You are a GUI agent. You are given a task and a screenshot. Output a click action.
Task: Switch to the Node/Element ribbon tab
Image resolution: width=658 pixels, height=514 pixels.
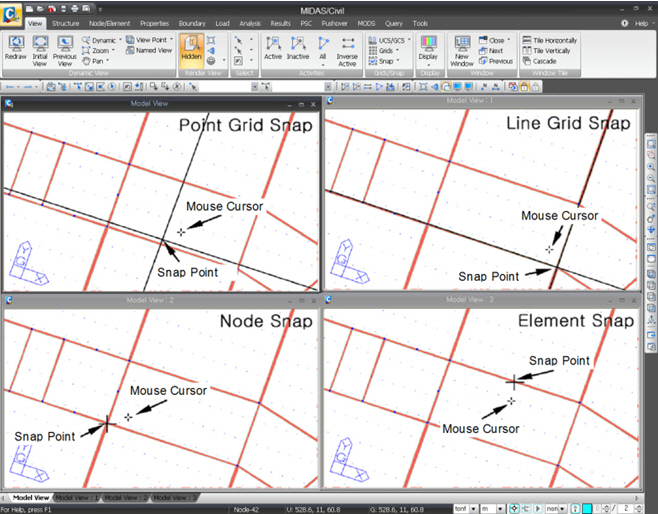[x=110, y=22]
